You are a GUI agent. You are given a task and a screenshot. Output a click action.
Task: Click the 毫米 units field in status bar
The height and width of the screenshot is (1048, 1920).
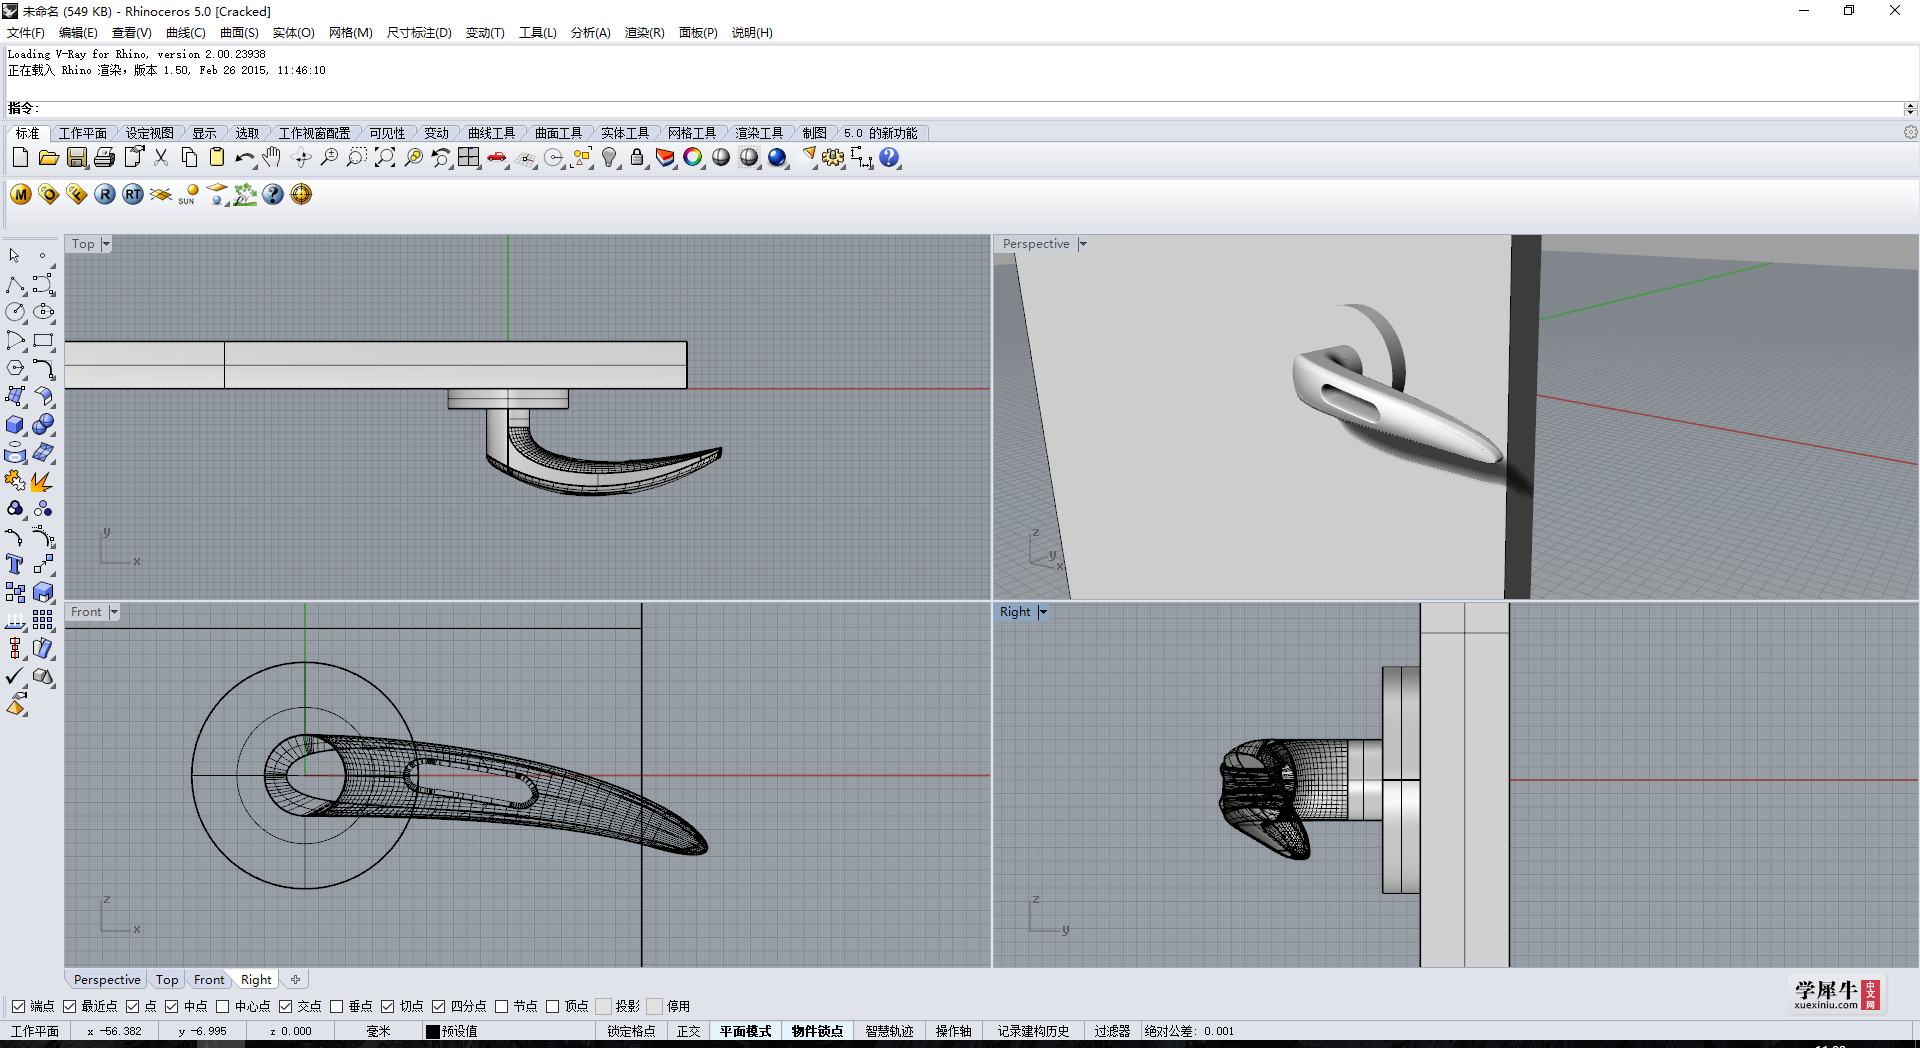[378, 1031]
